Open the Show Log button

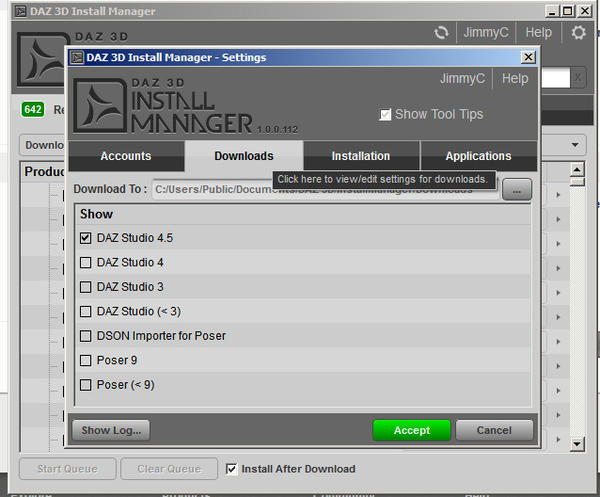coord(111,430)
